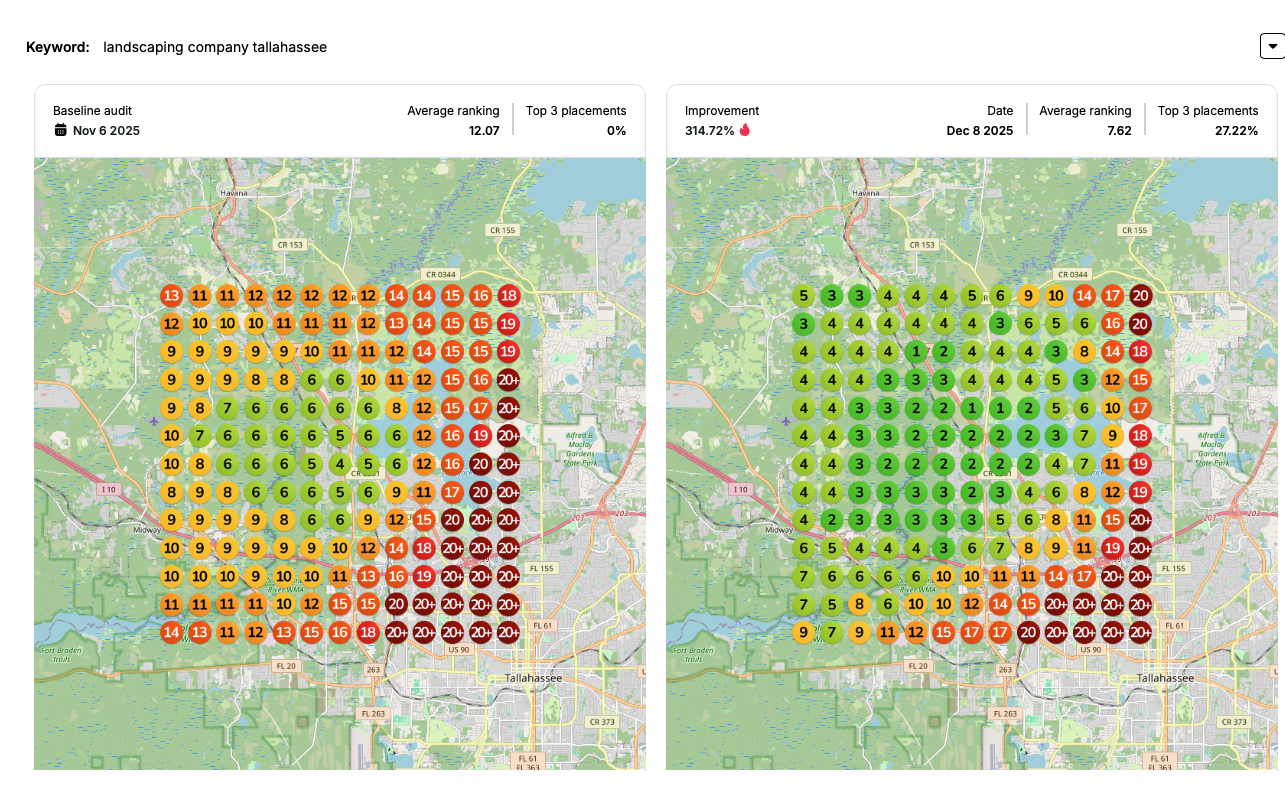The image size is (1285, 786).
Task: Click the keyword text 'landscaping company tallahassee'
Action: tap(215, 47)
